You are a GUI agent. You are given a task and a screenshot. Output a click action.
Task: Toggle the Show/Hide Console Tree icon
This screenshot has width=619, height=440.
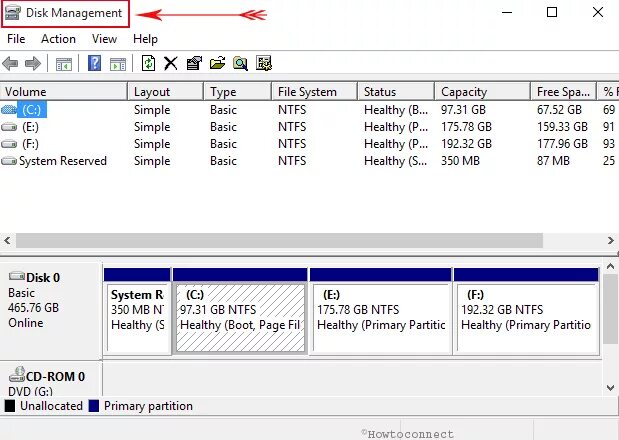(64, 63)
